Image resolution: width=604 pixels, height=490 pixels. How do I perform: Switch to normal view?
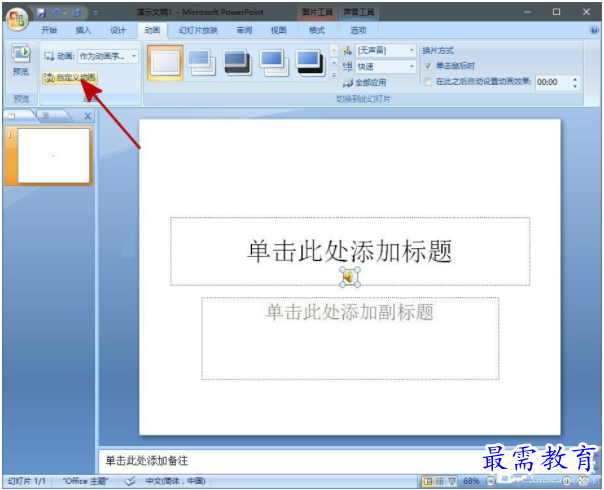tap(427, 481)
